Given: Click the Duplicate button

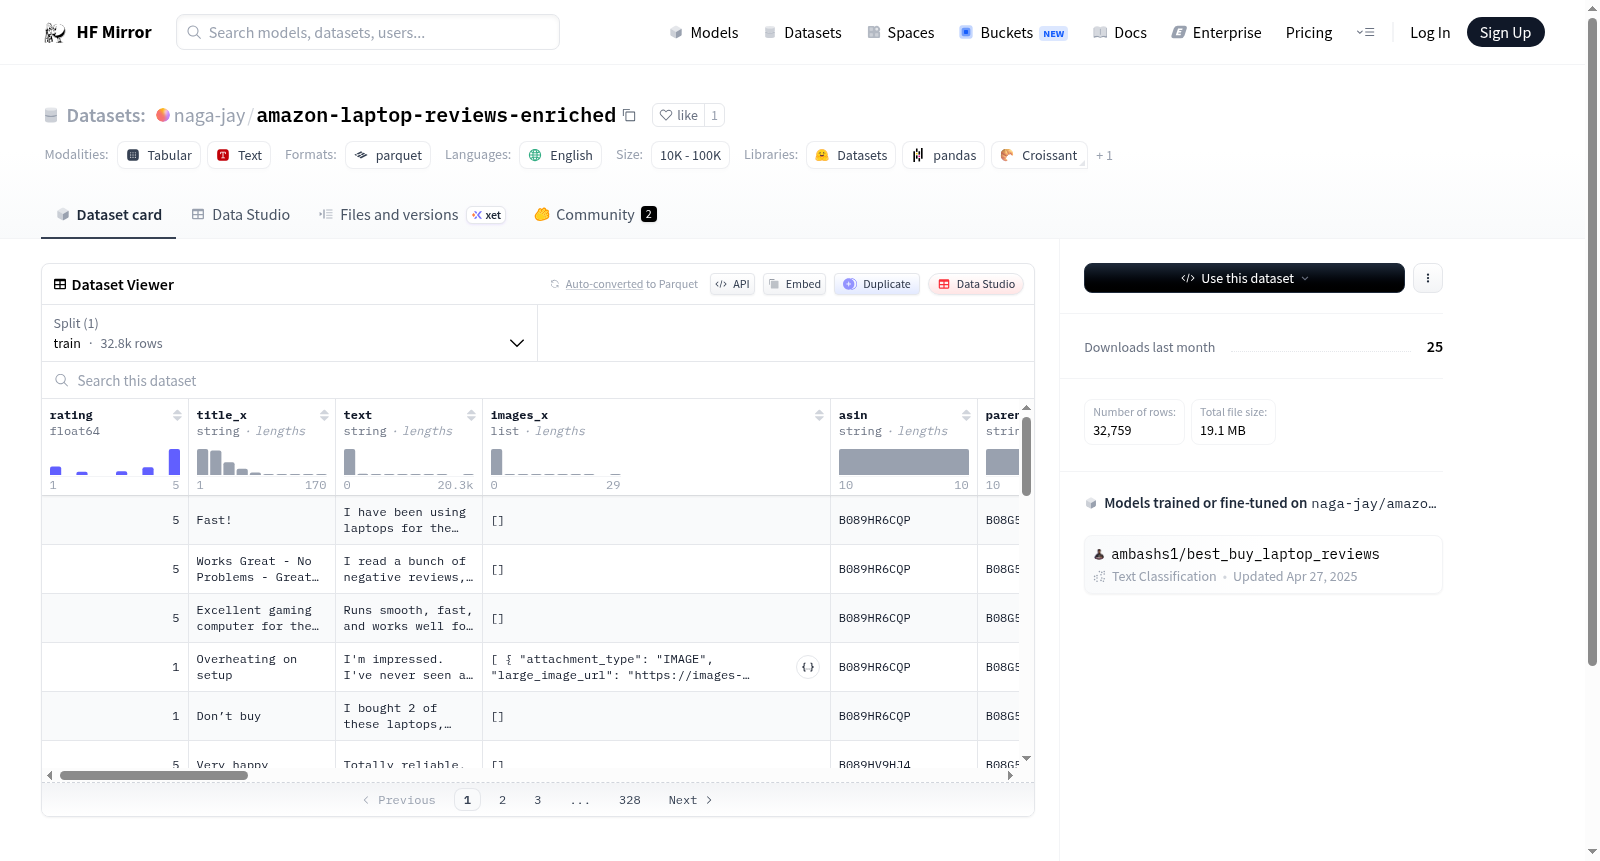Looking at the screenshot, I should pyautogui.click(x=876, y=284).
